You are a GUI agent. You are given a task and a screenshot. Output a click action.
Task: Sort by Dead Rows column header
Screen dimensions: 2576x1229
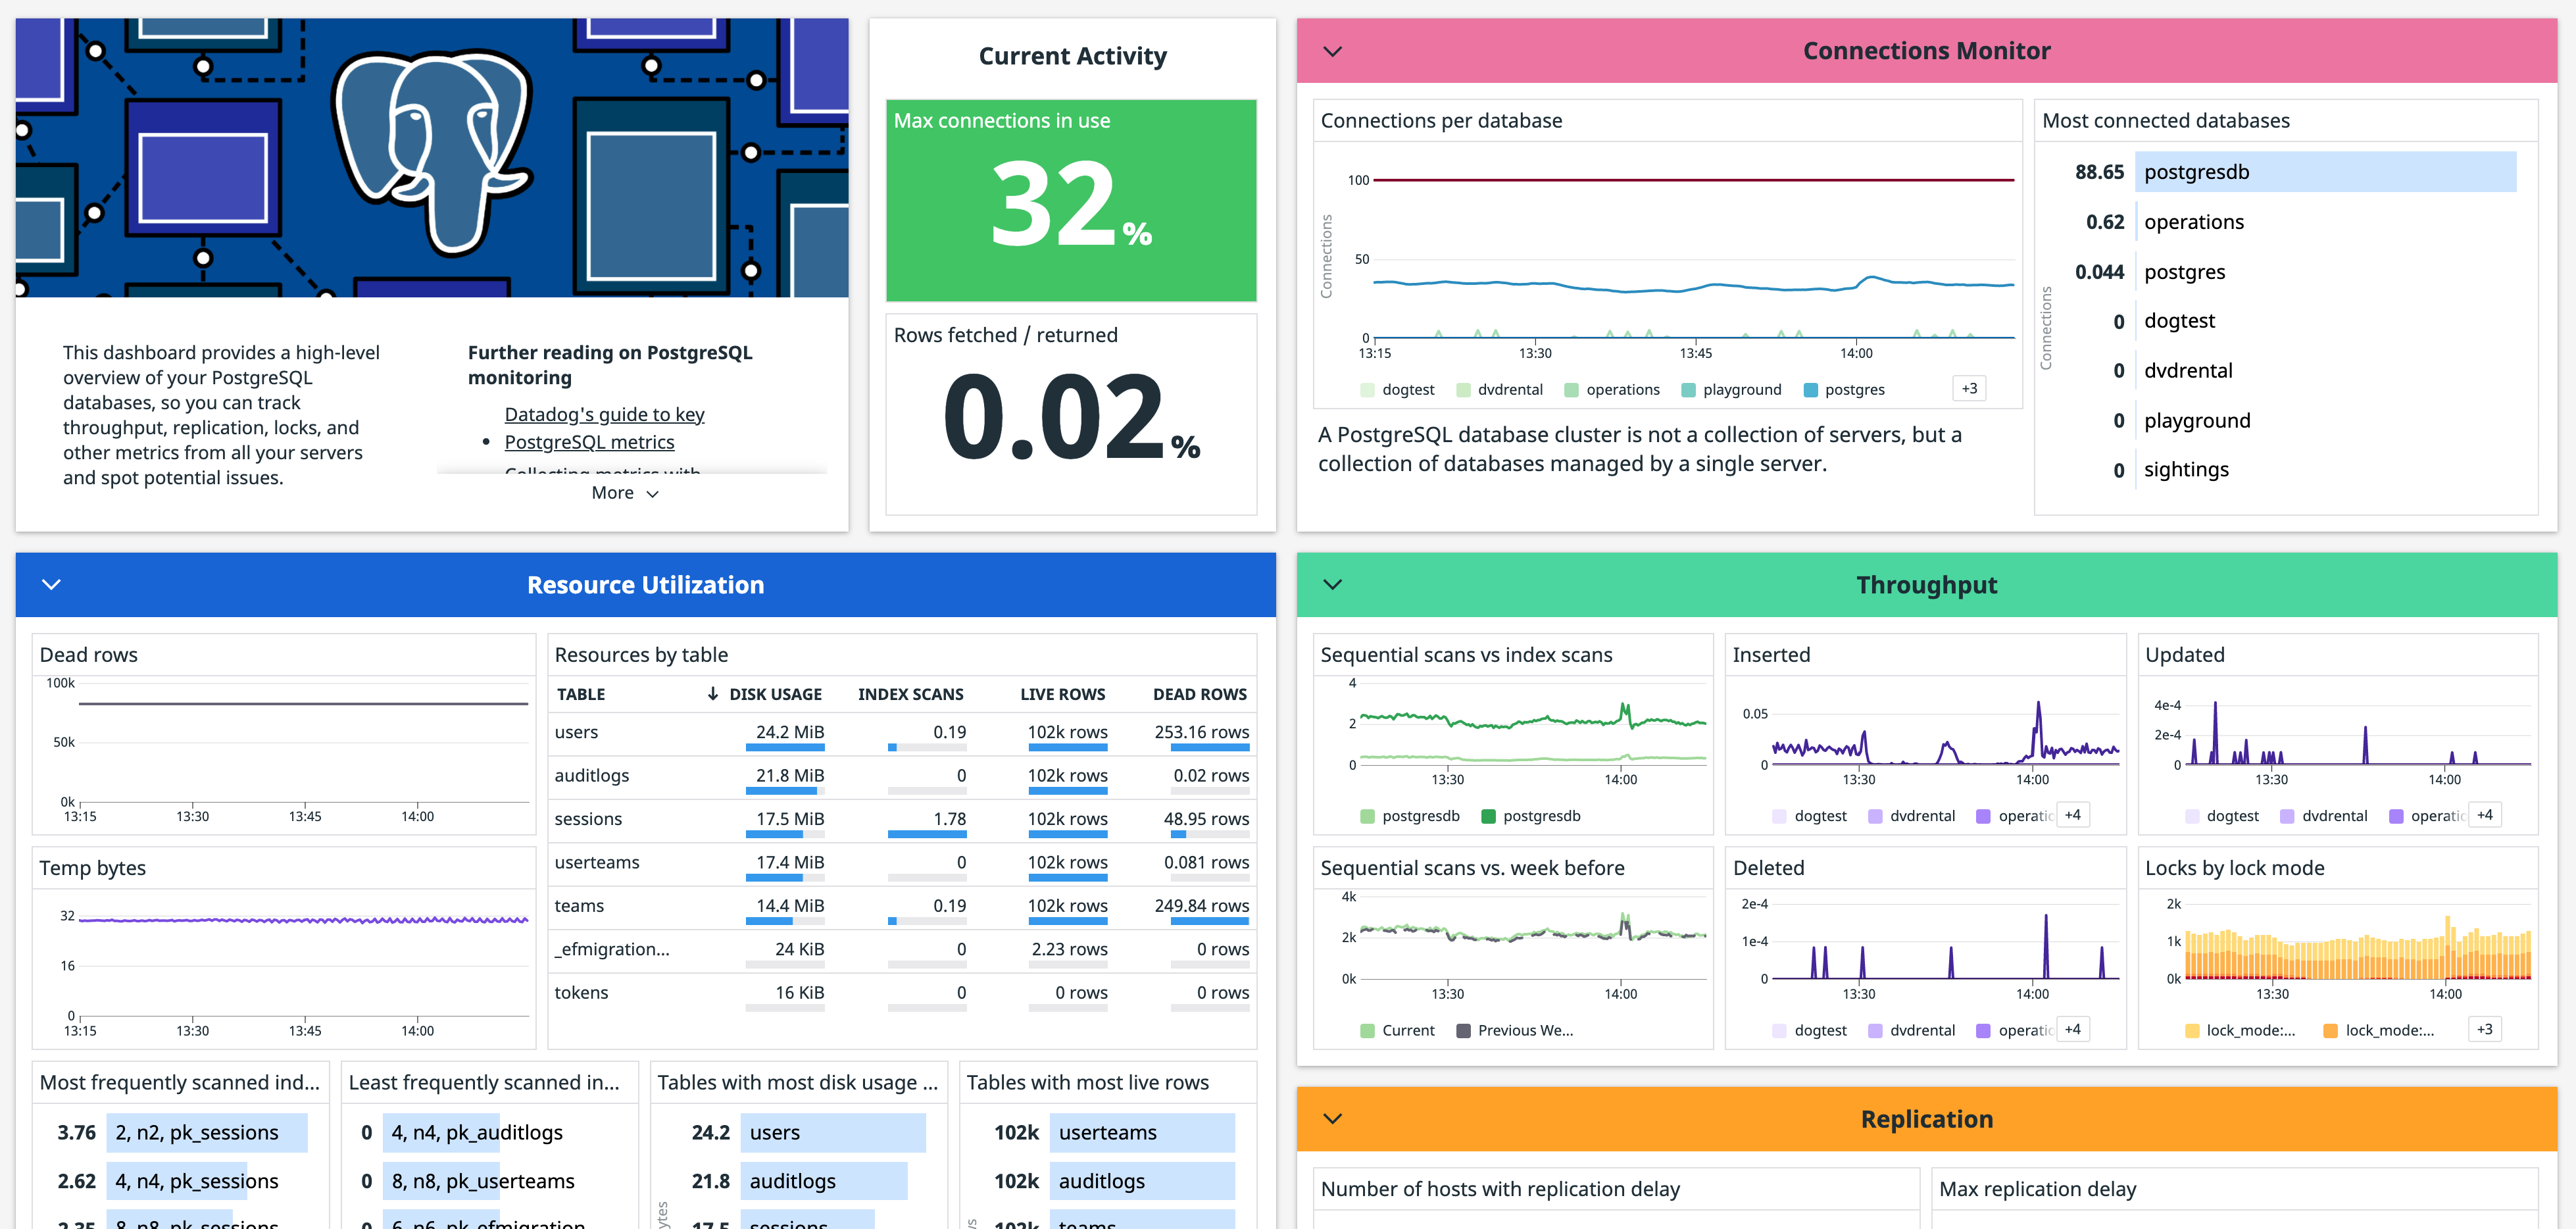coord(1199,694)
